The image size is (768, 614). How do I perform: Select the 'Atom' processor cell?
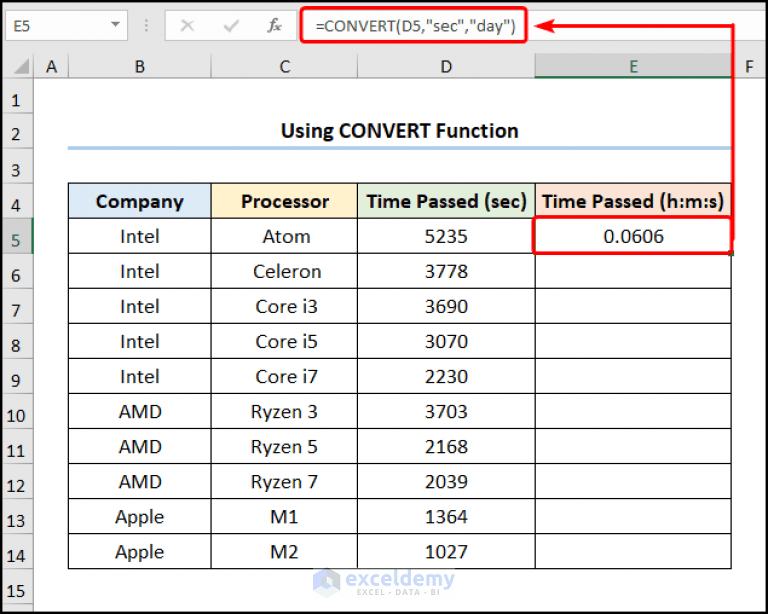click(285, 236)
